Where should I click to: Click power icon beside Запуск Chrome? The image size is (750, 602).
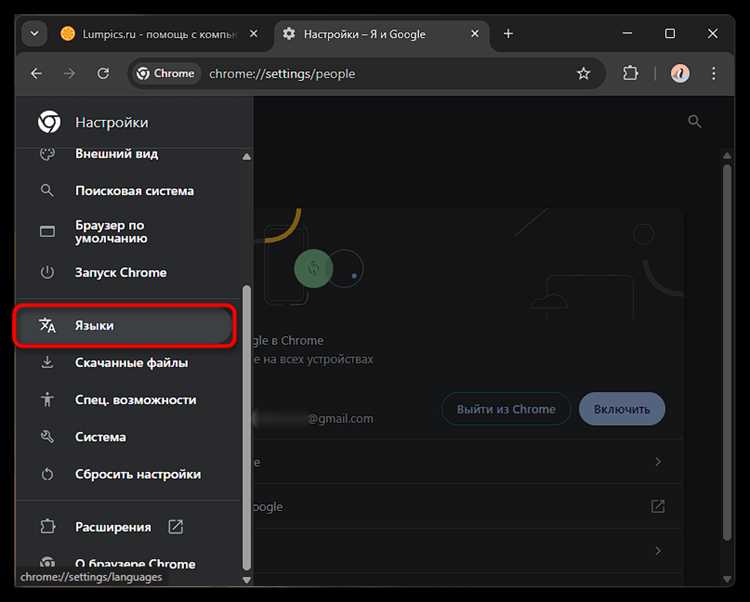pyautogui.click(x=47, y=273)
